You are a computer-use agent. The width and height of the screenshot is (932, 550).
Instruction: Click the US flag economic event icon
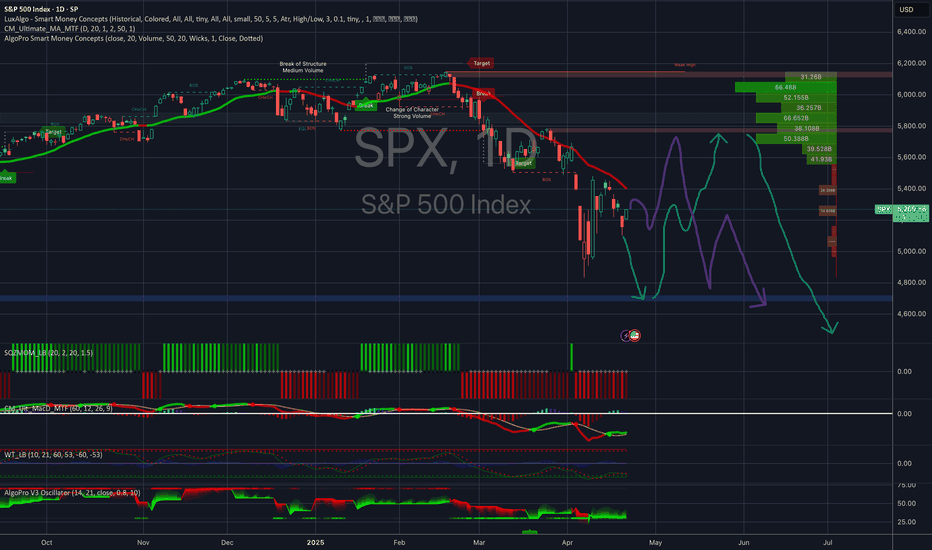tap(635, 335)
